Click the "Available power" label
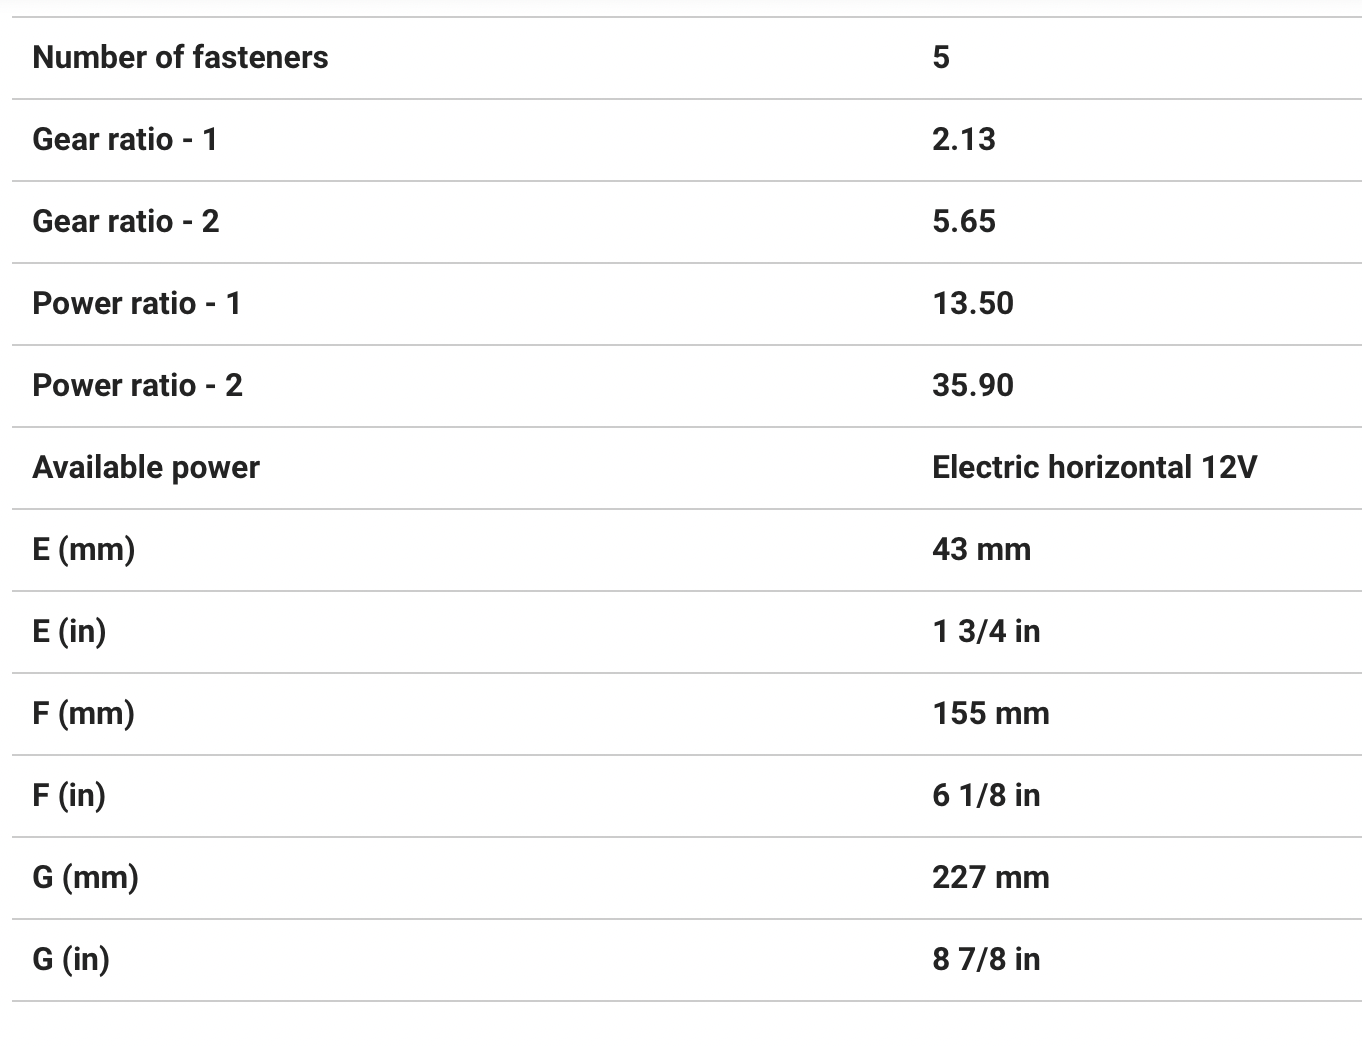The width and height of the screenshot is (1362, 1046). click(146, 468)
